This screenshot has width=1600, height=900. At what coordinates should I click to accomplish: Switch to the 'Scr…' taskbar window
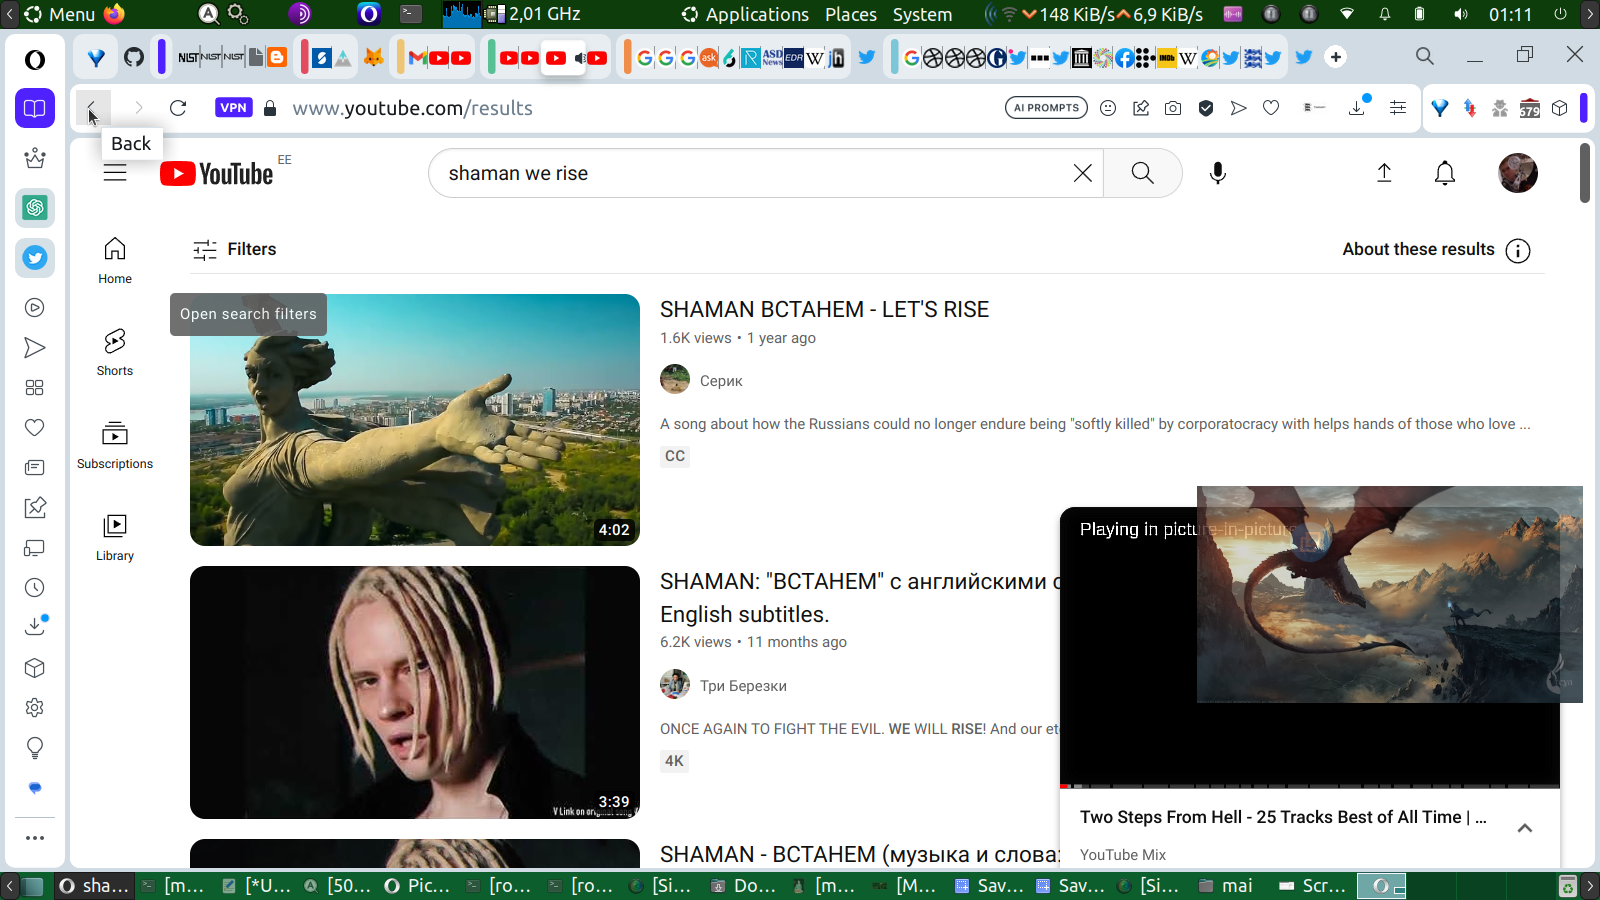[x=1314, y=885]
